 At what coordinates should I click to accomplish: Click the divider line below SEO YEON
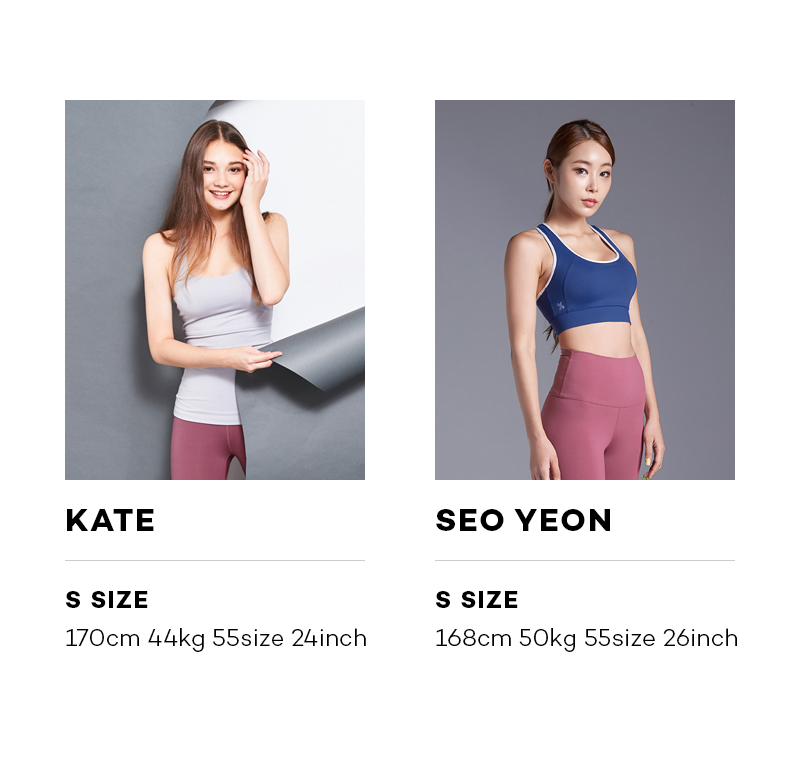coord(585,561)
